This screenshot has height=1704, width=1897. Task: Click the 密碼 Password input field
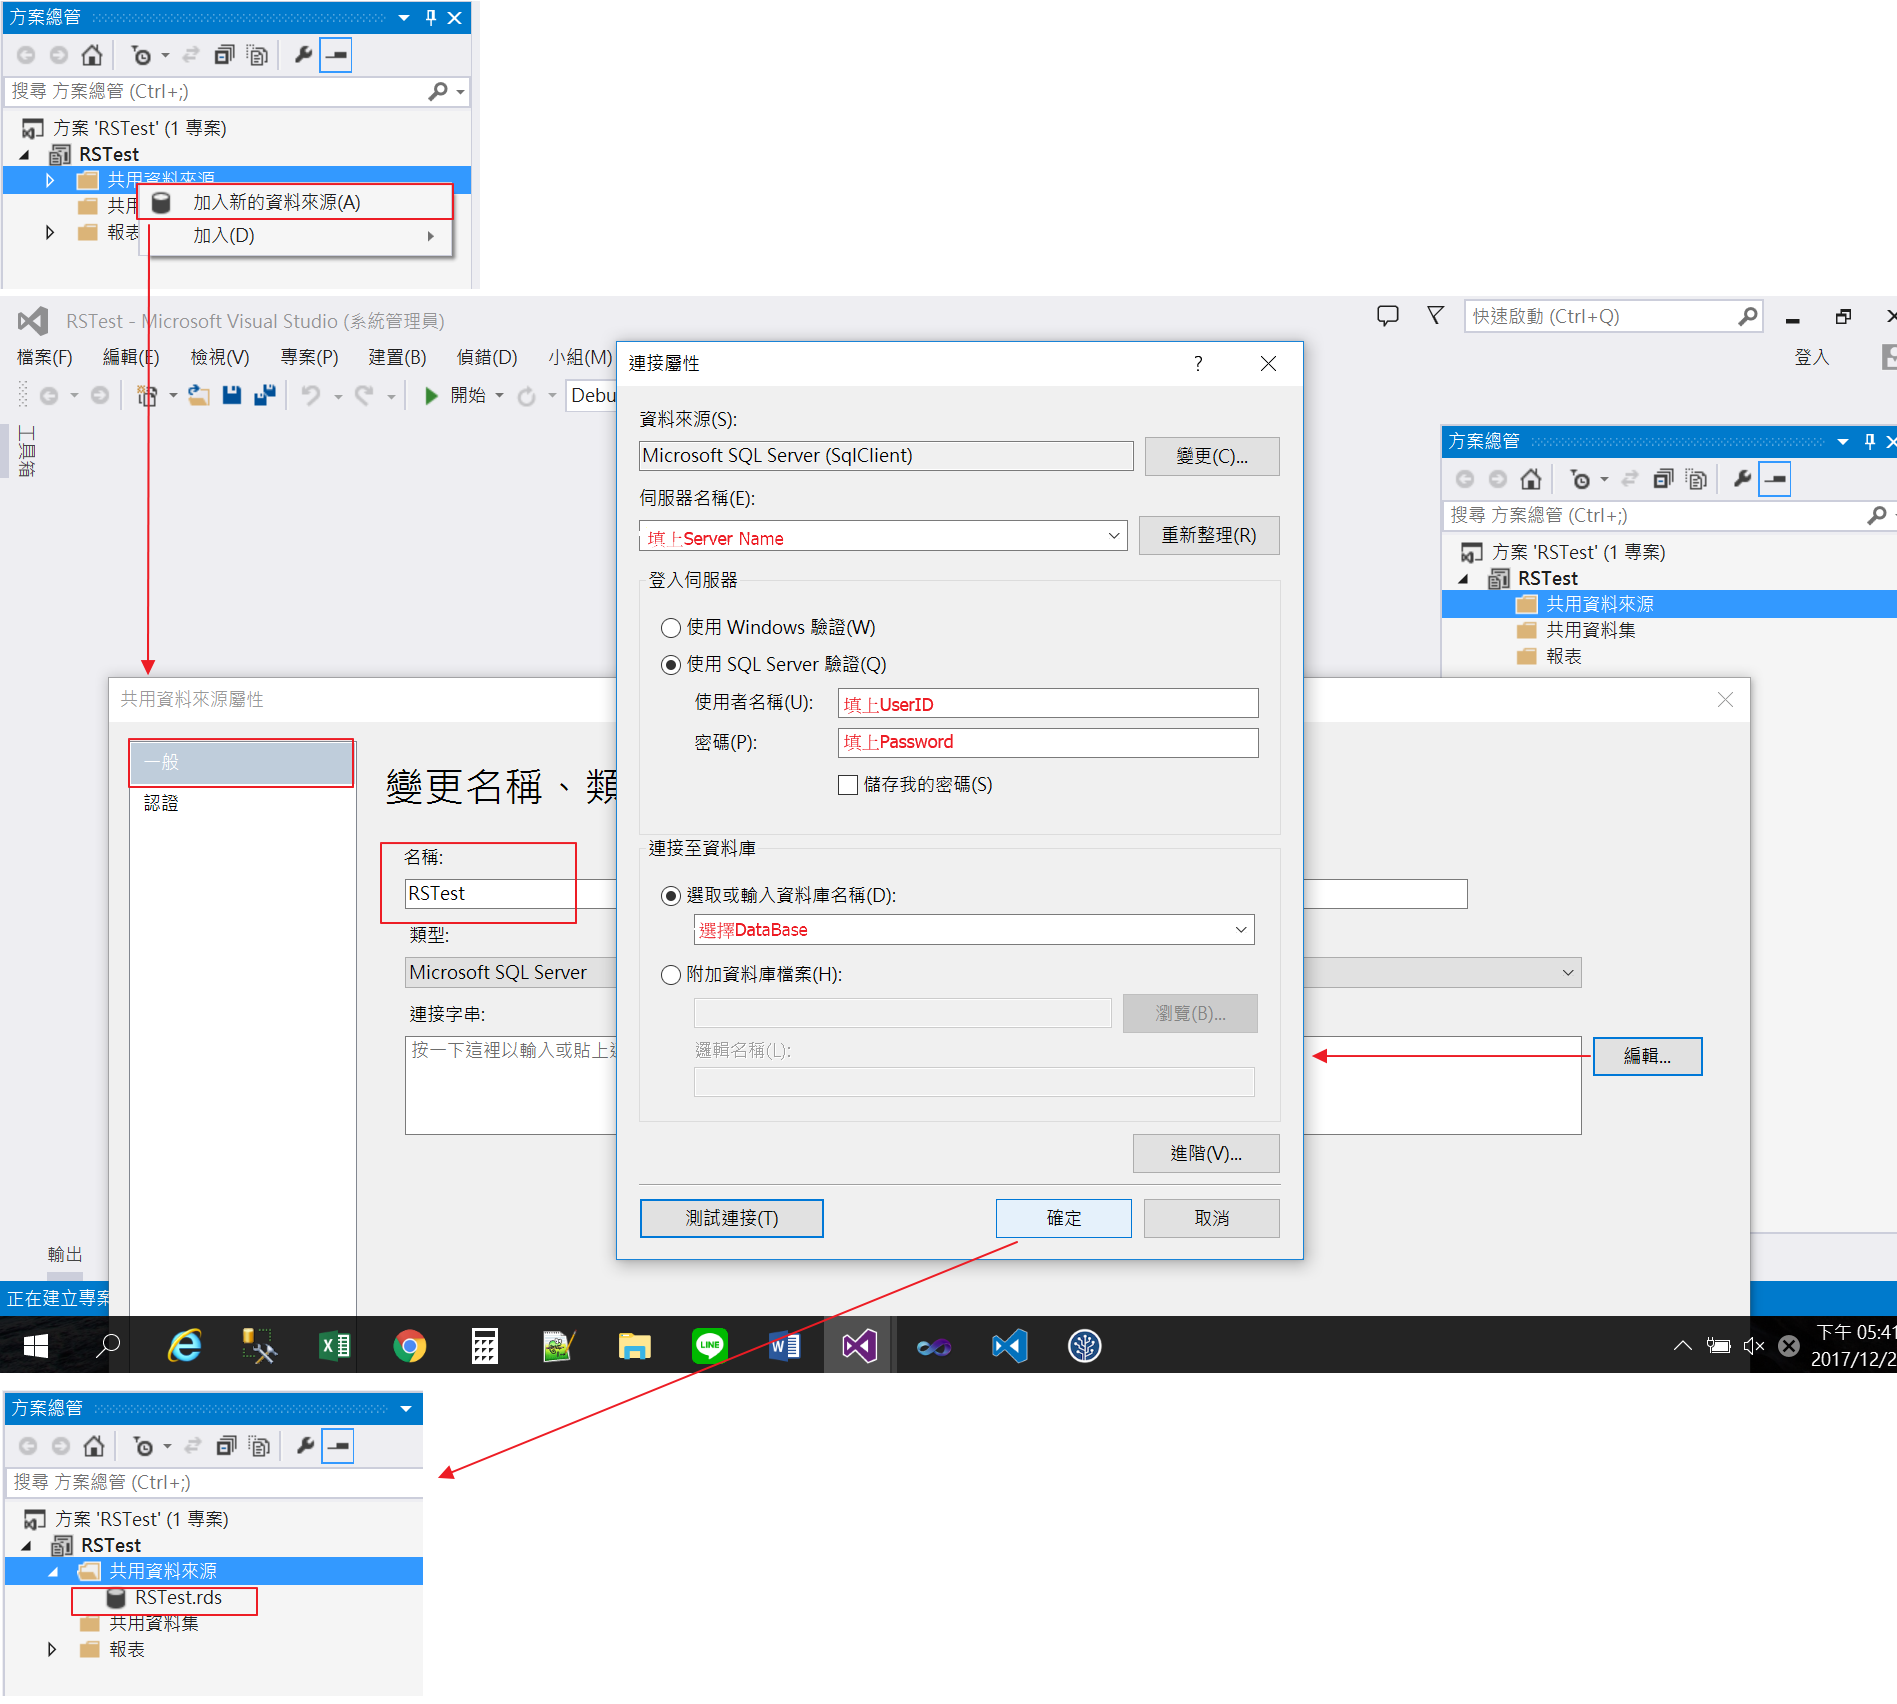[1048, 743]
